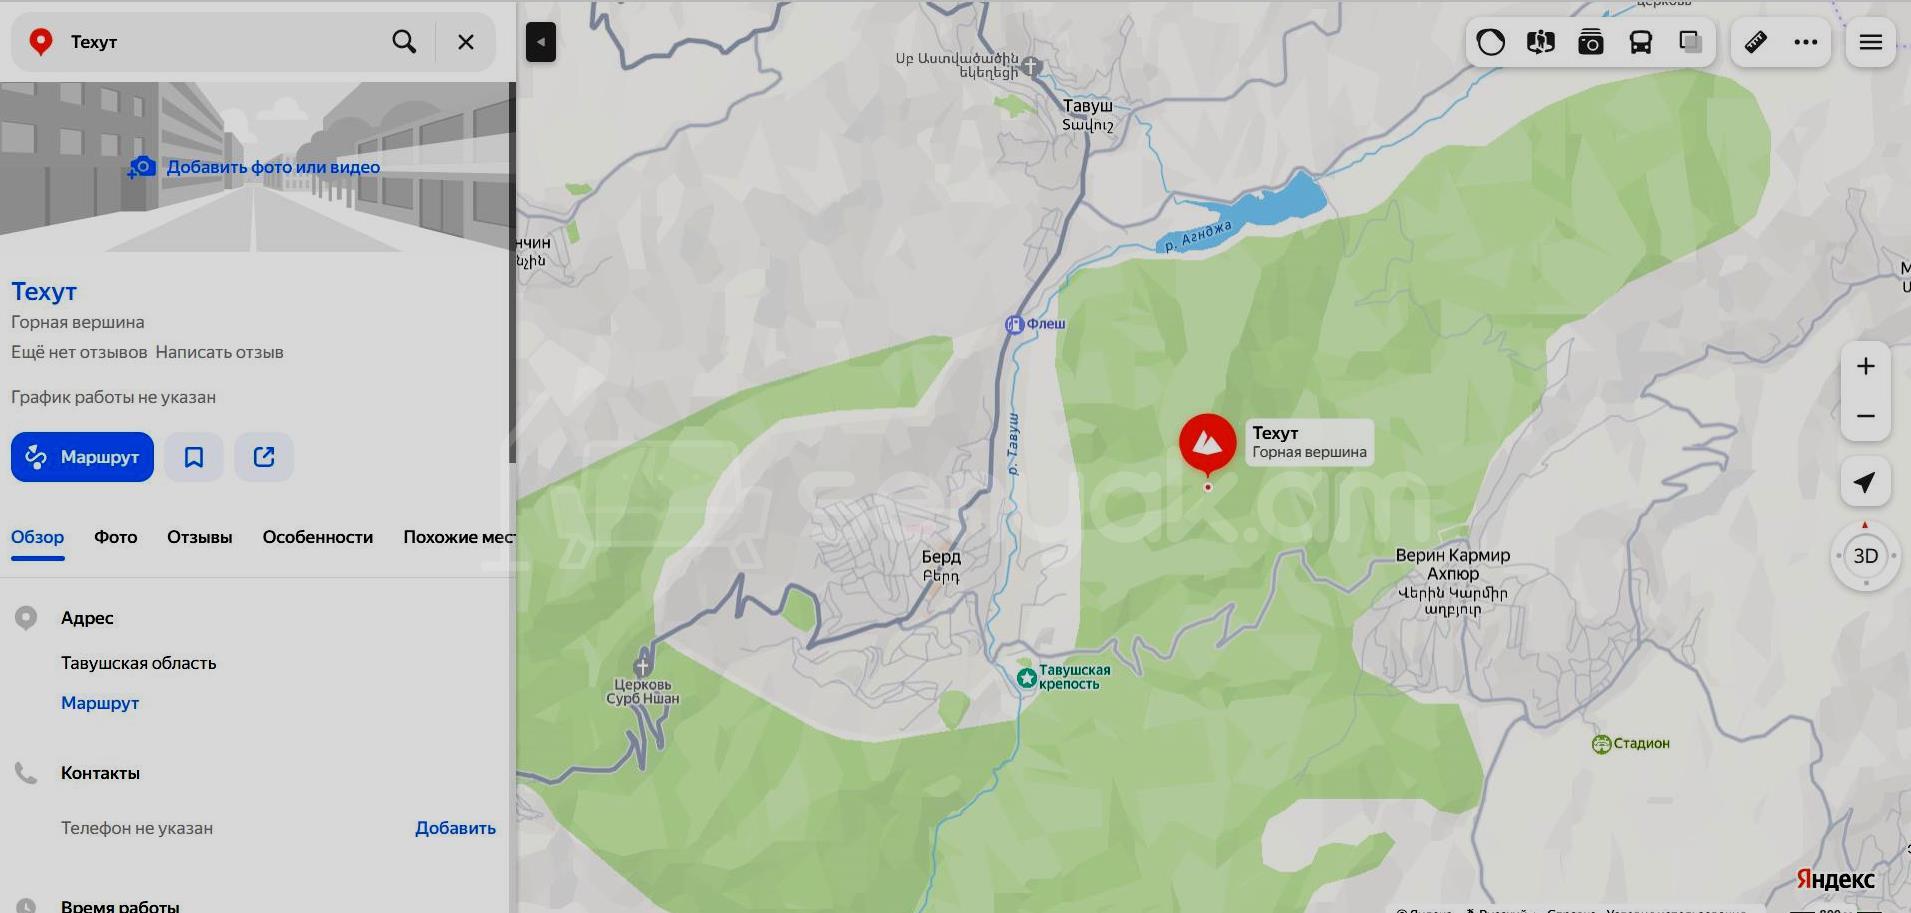The width and height of the screenshot is (1911, 913).
Task: Click the blue Маршрут route button
Action: pos(82,457)
